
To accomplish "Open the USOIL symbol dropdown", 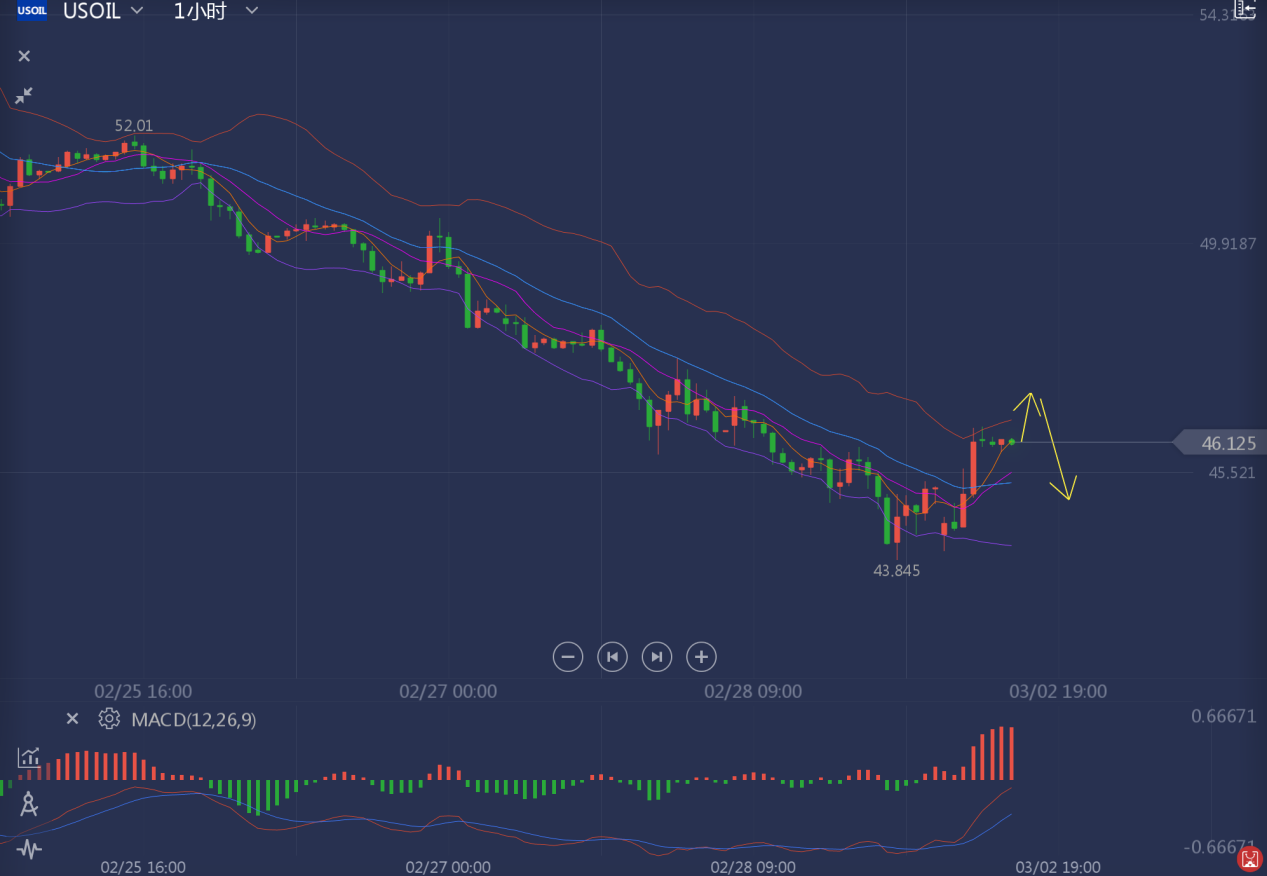I will point(137,11).
